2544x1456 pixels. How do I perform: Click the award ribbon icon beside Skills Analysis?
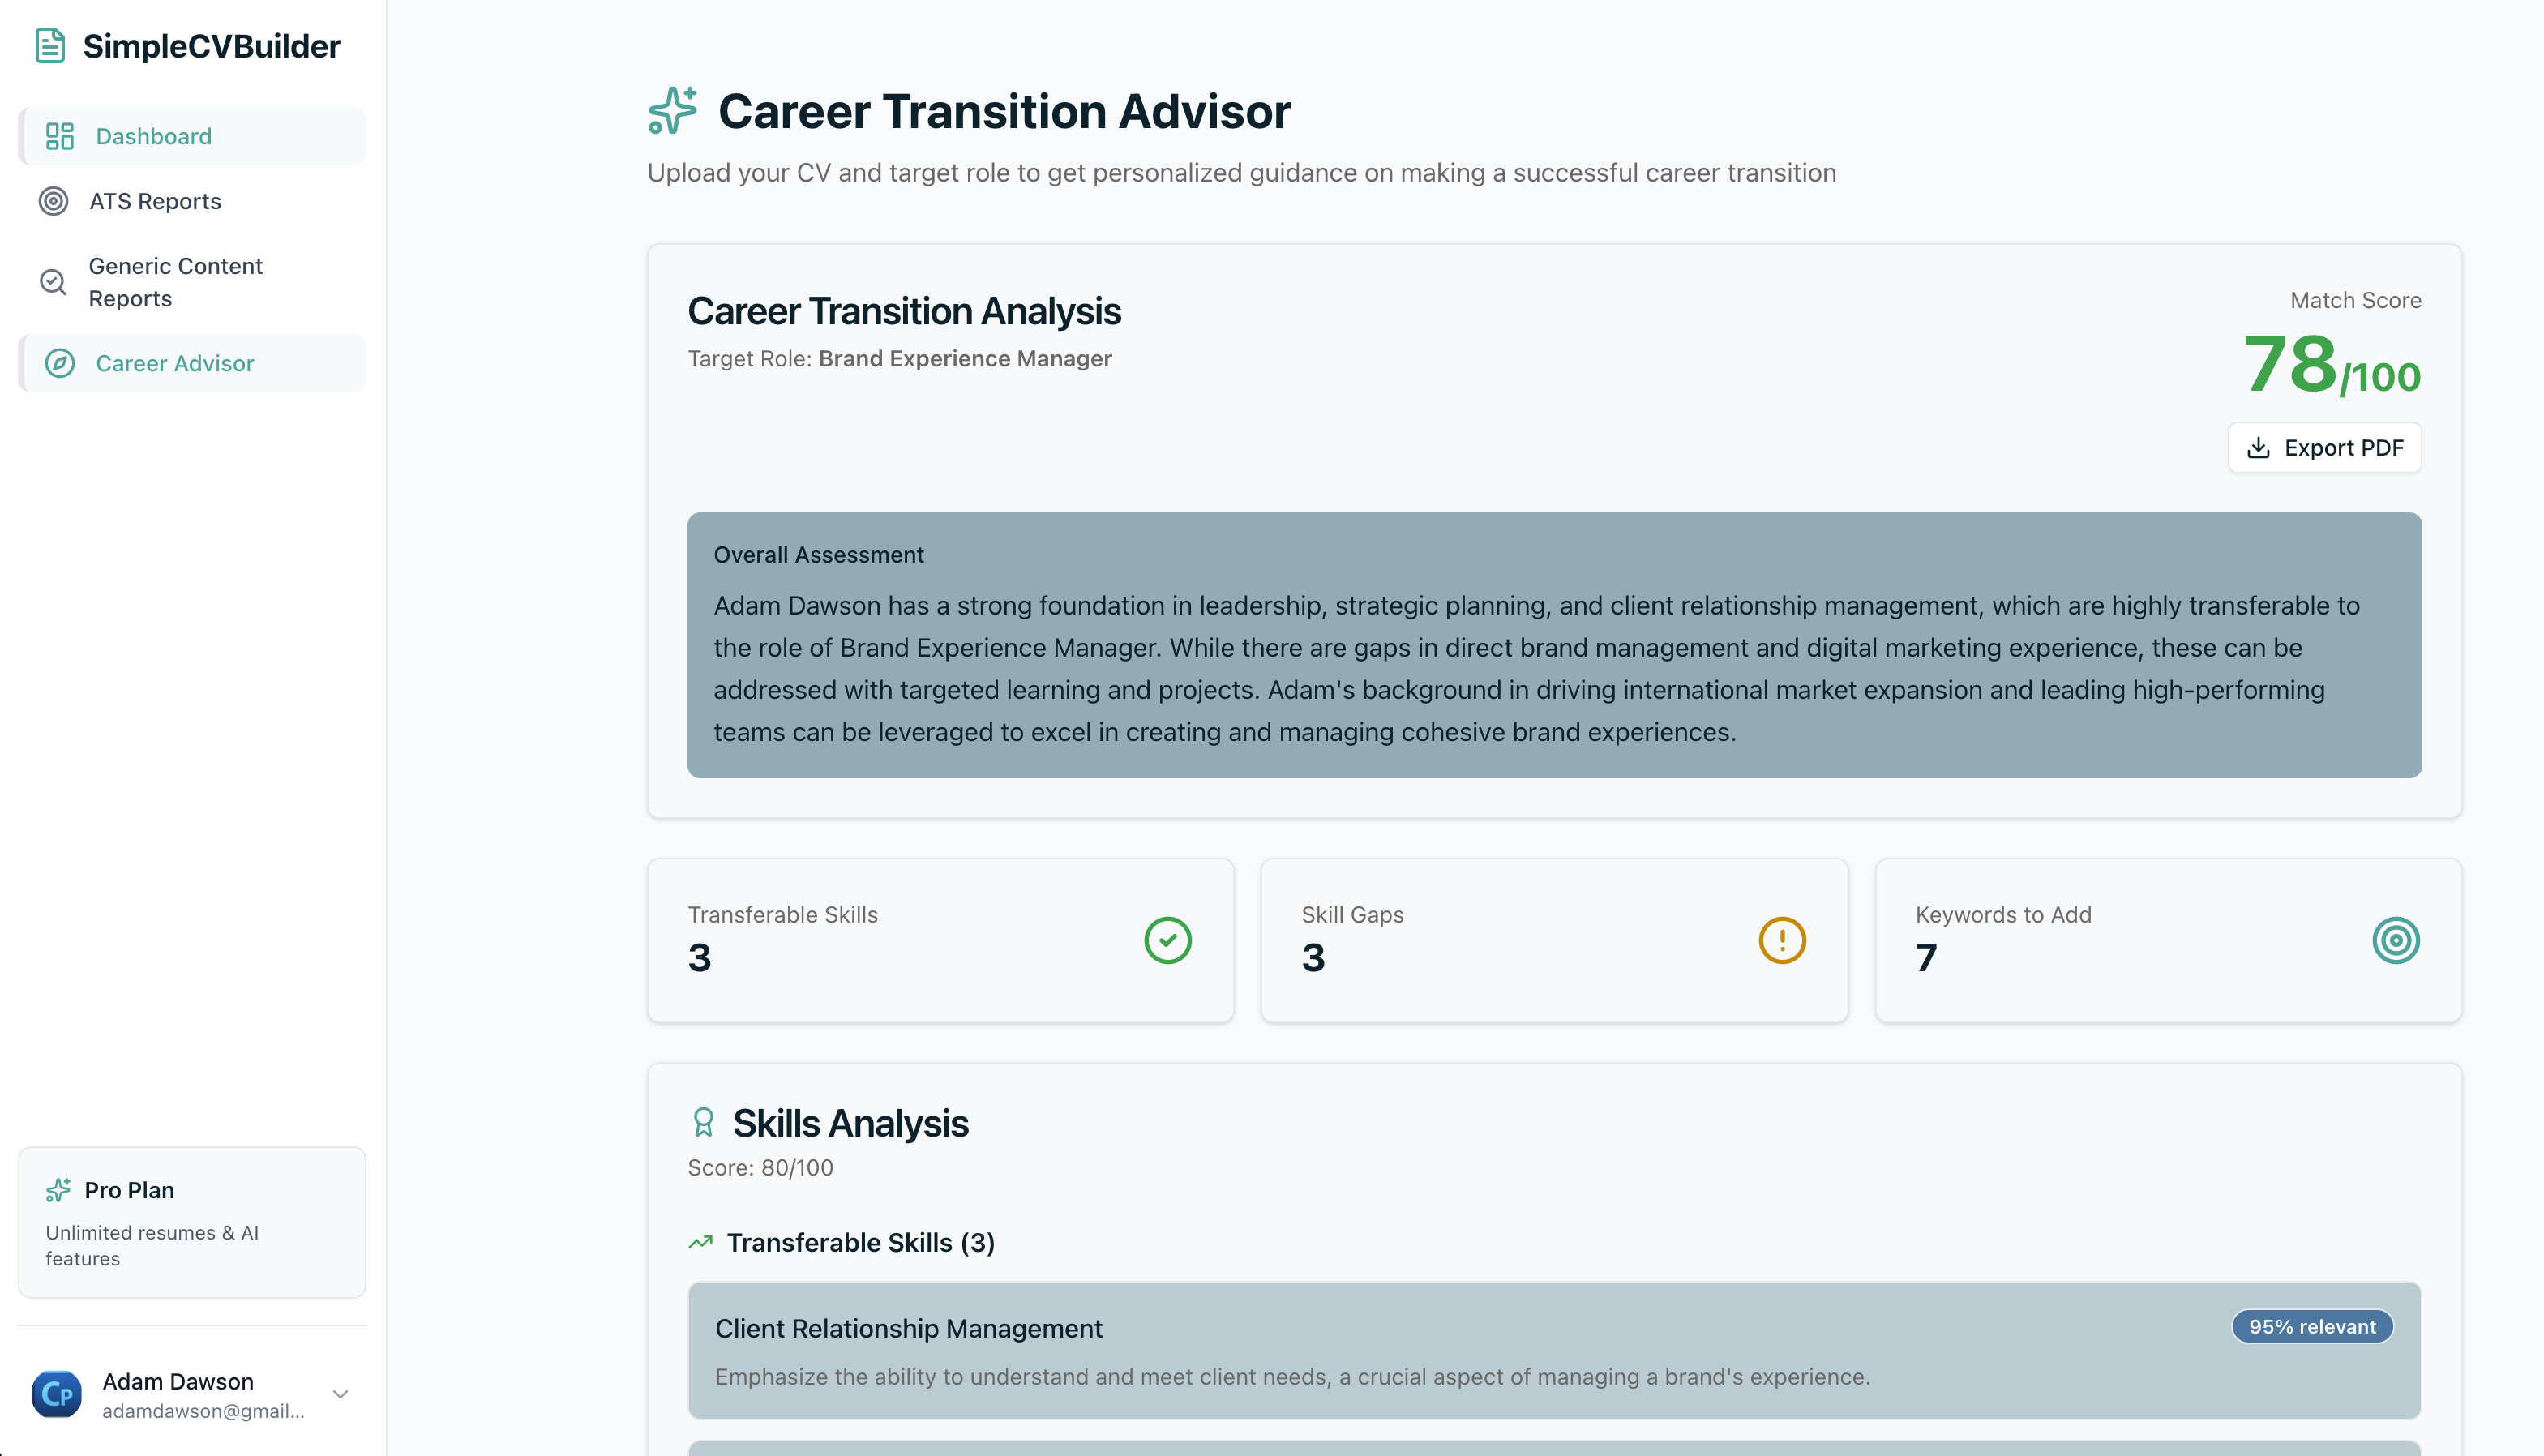[x=703, y=1122]
